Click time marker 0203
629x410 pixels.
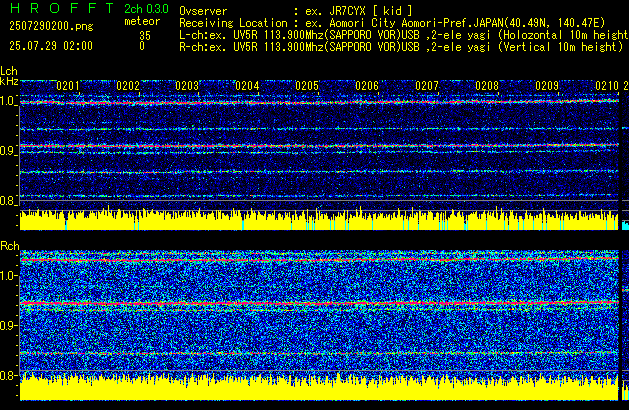[x=187, y=86]
